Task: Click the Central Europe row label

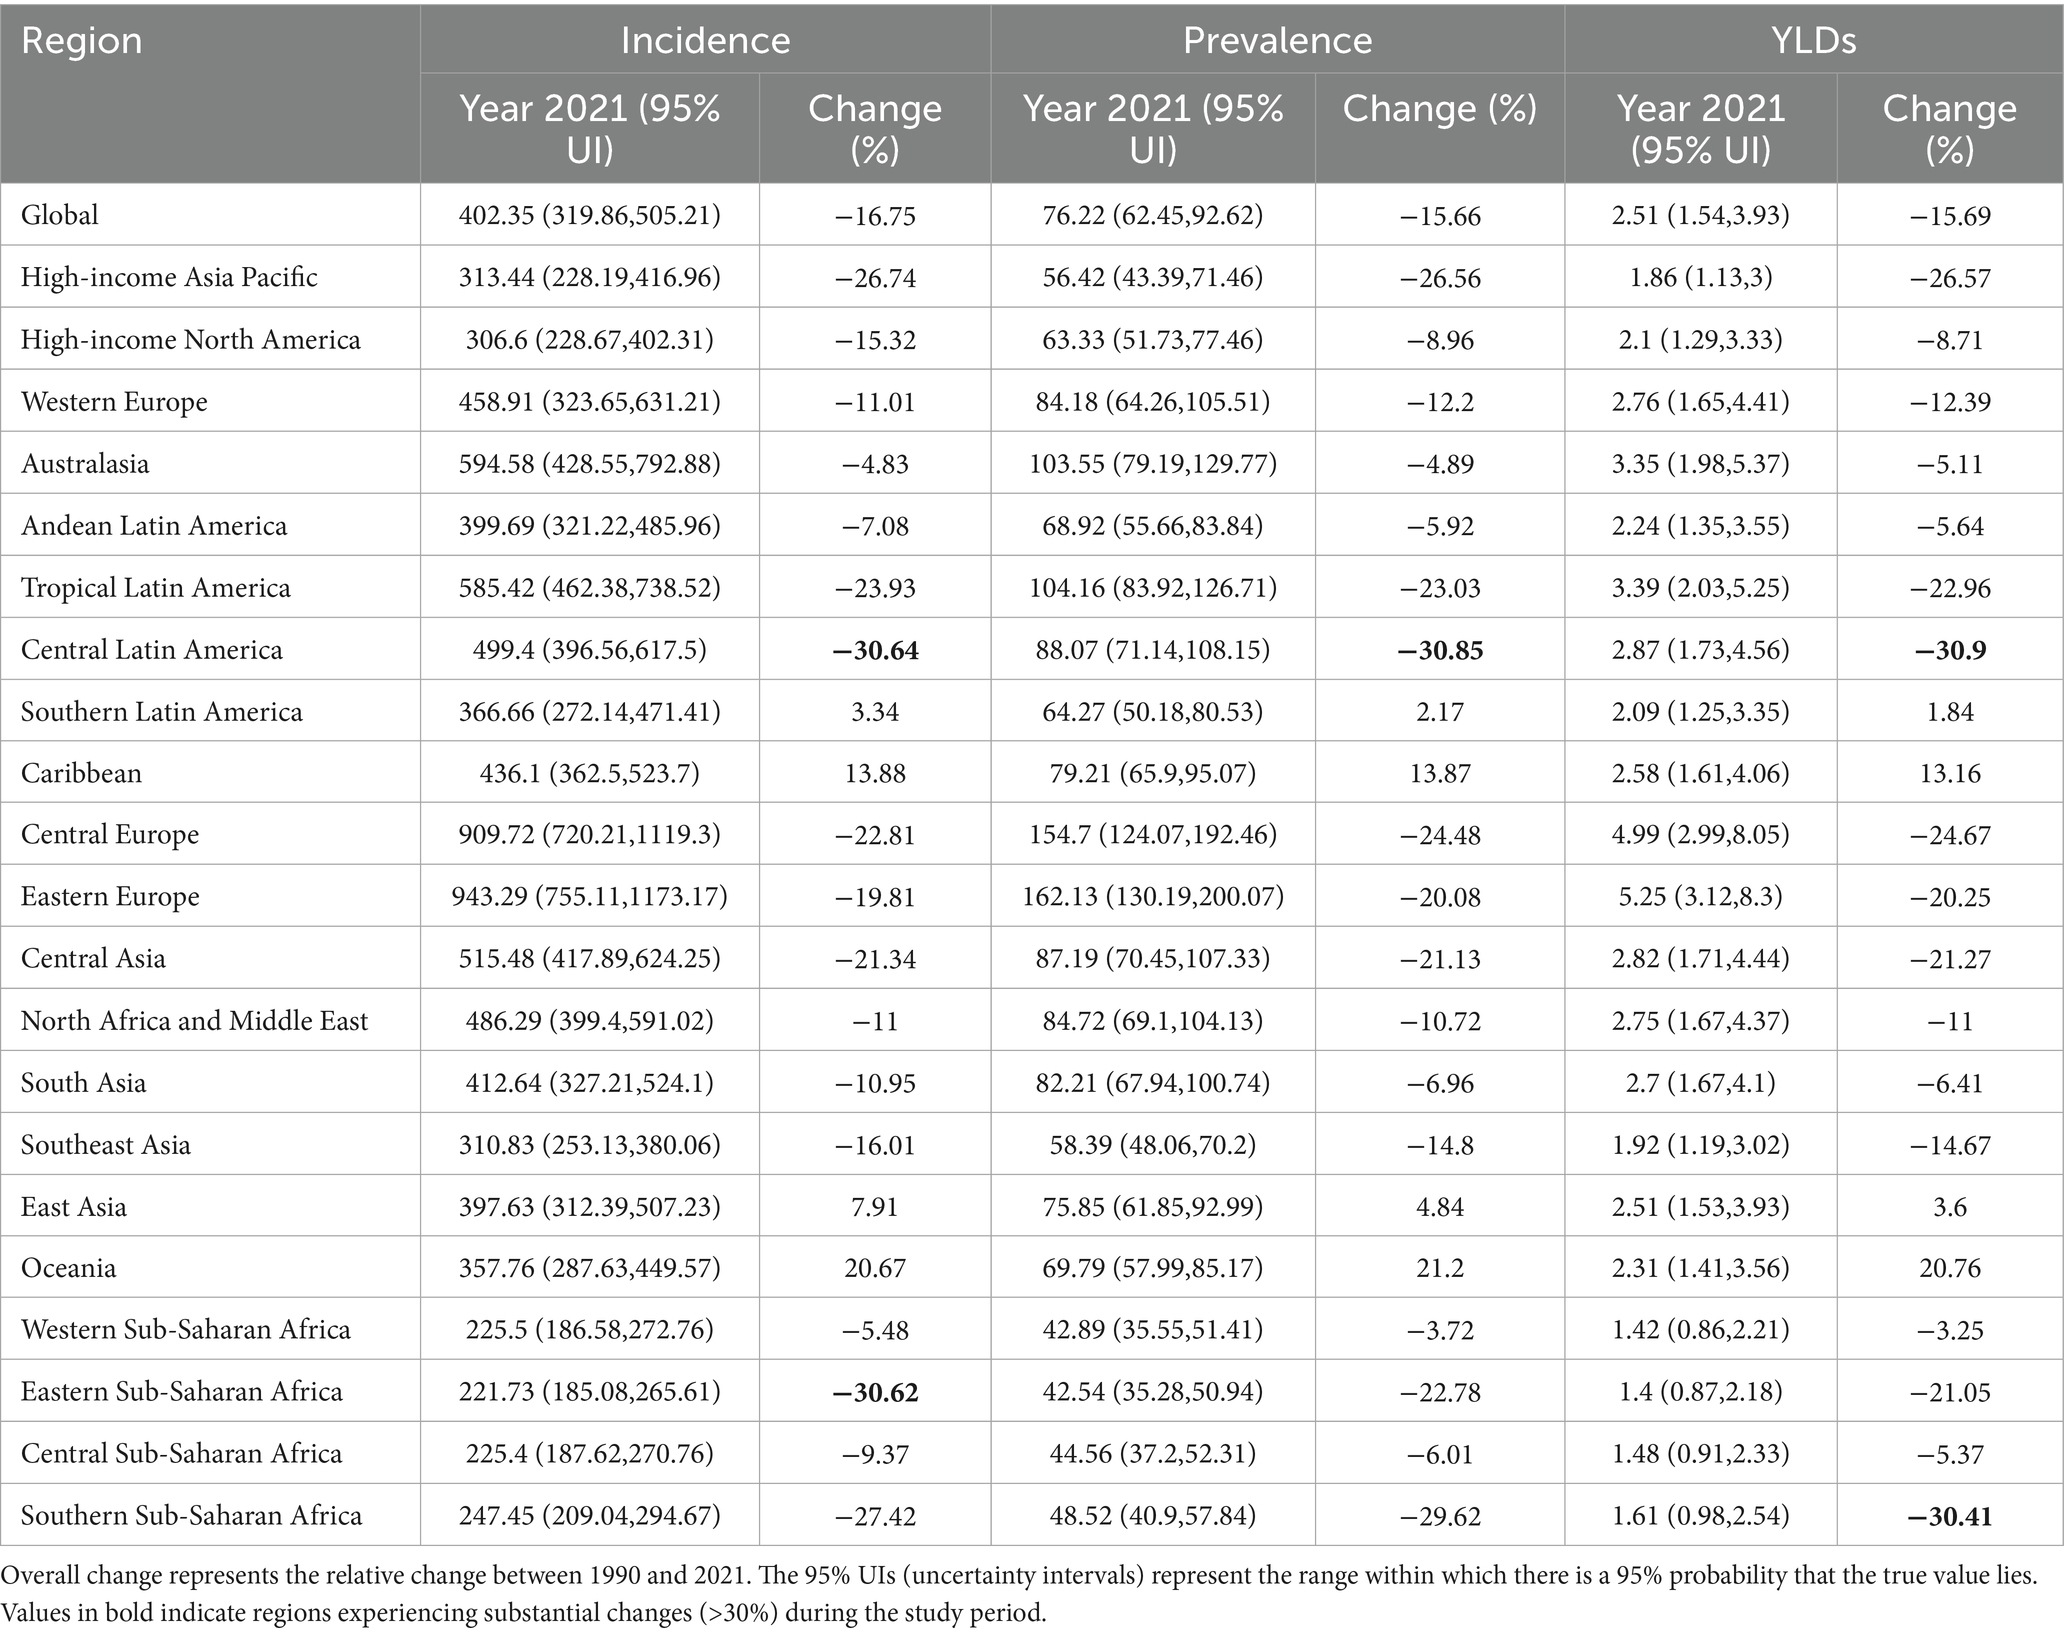Action: [110, 834]
